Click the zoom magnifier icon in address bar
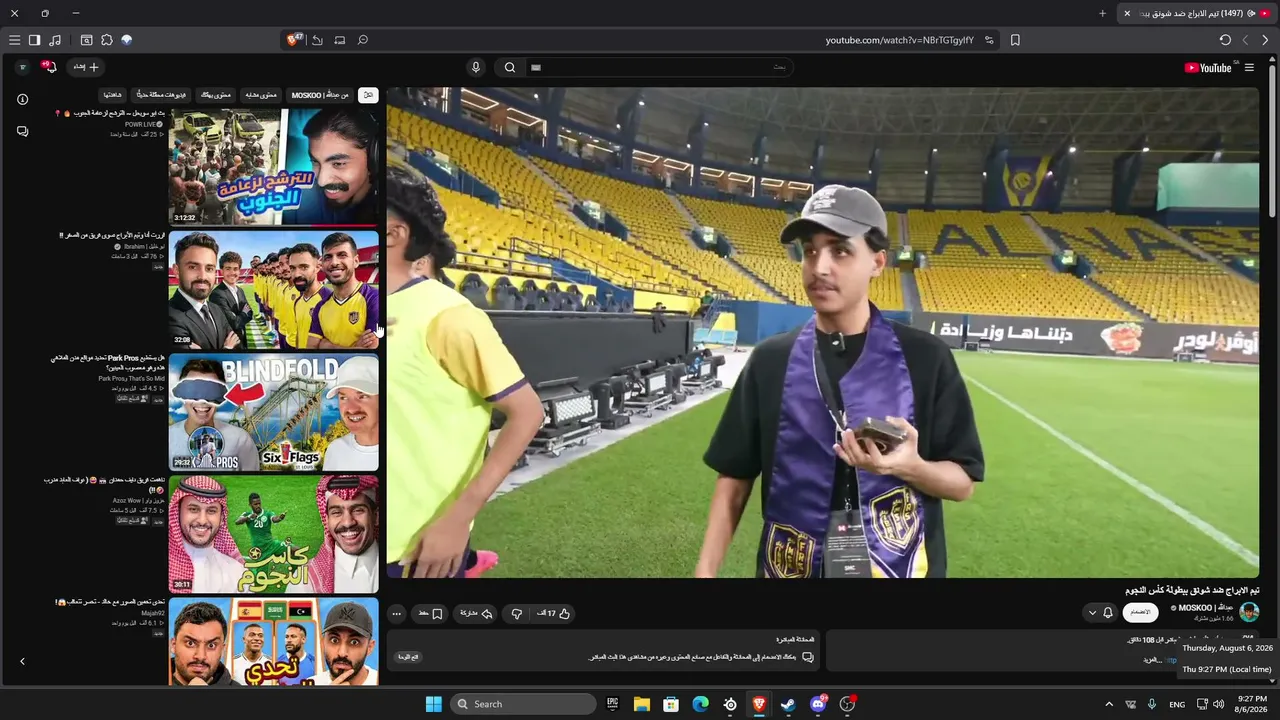The height and width of the screenshot is (720, 1280). (363, 40)
